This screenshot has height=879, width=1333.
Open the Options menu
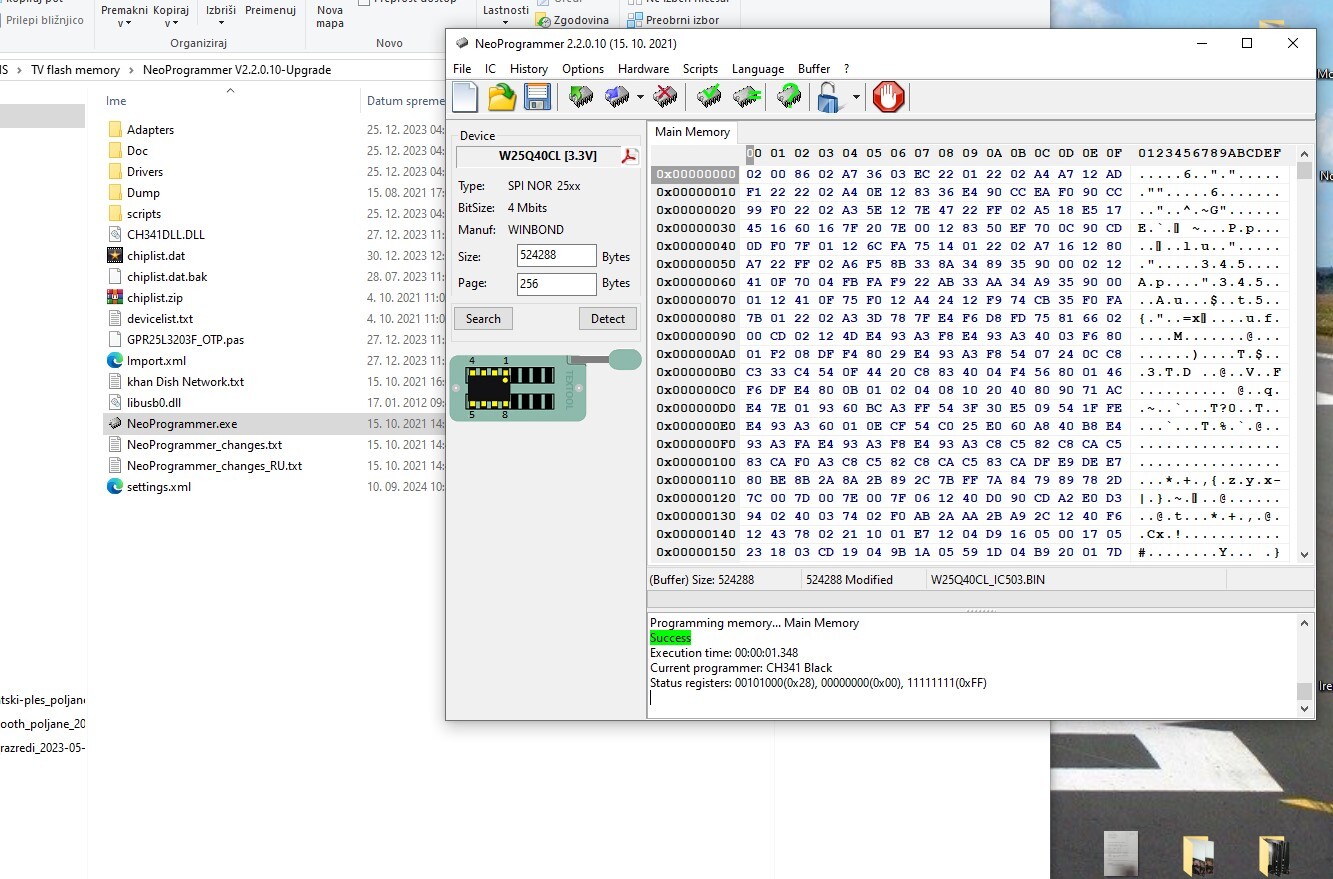[x=583, y=69]
